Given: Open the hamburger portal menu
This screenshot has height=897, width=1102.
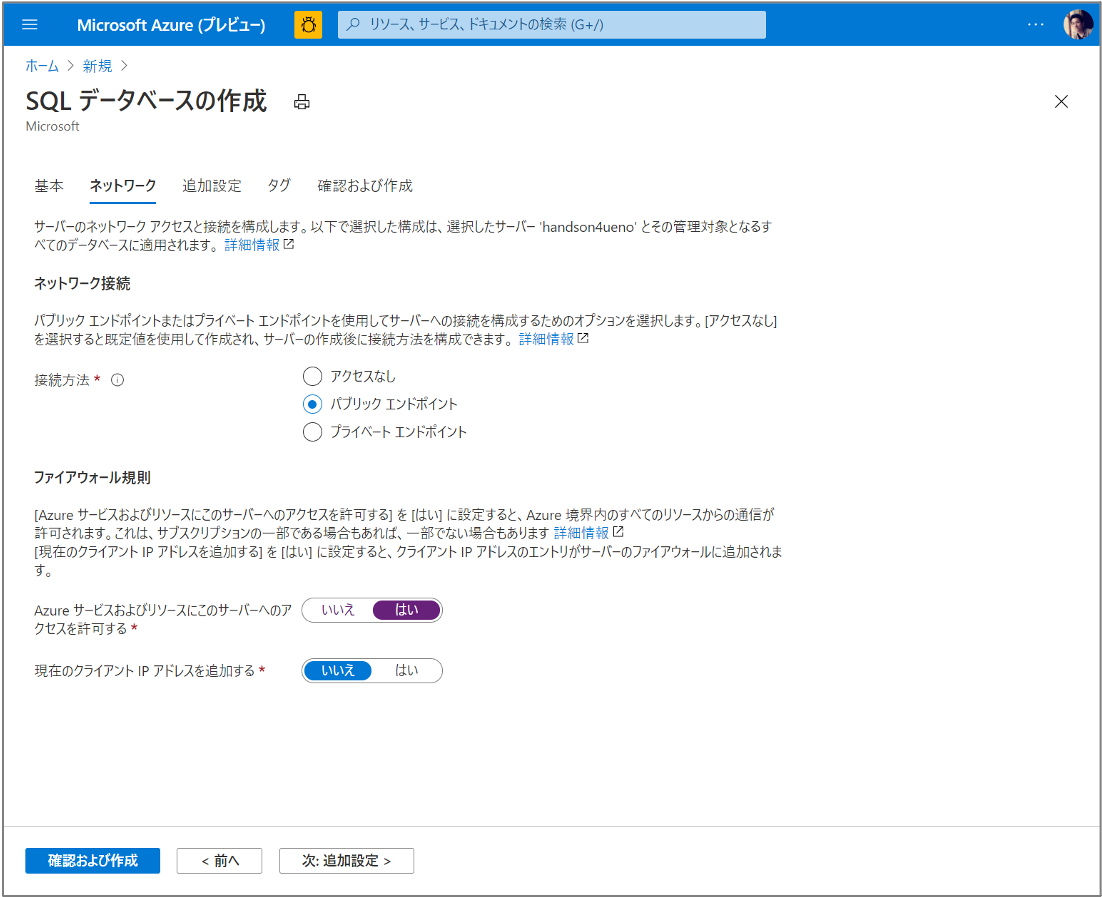Looking at the screenshot, I should [29, 25].
